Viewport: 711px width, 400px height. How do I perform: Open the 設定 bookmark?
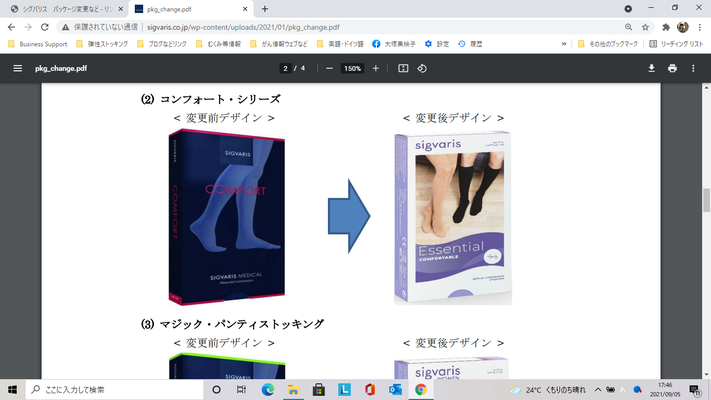pos(437,44)
